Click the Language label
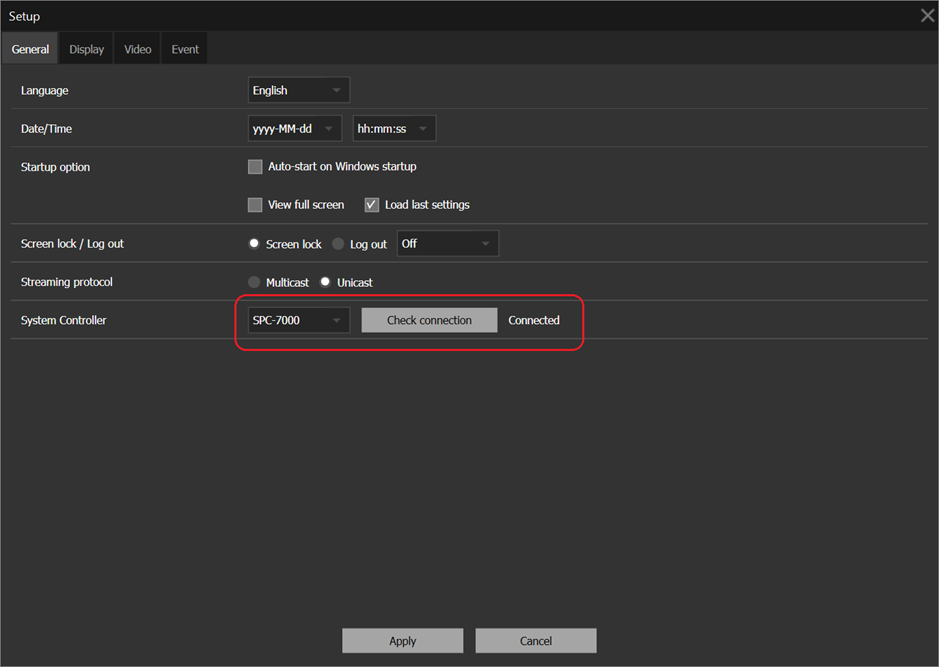 tap(44, 90)
